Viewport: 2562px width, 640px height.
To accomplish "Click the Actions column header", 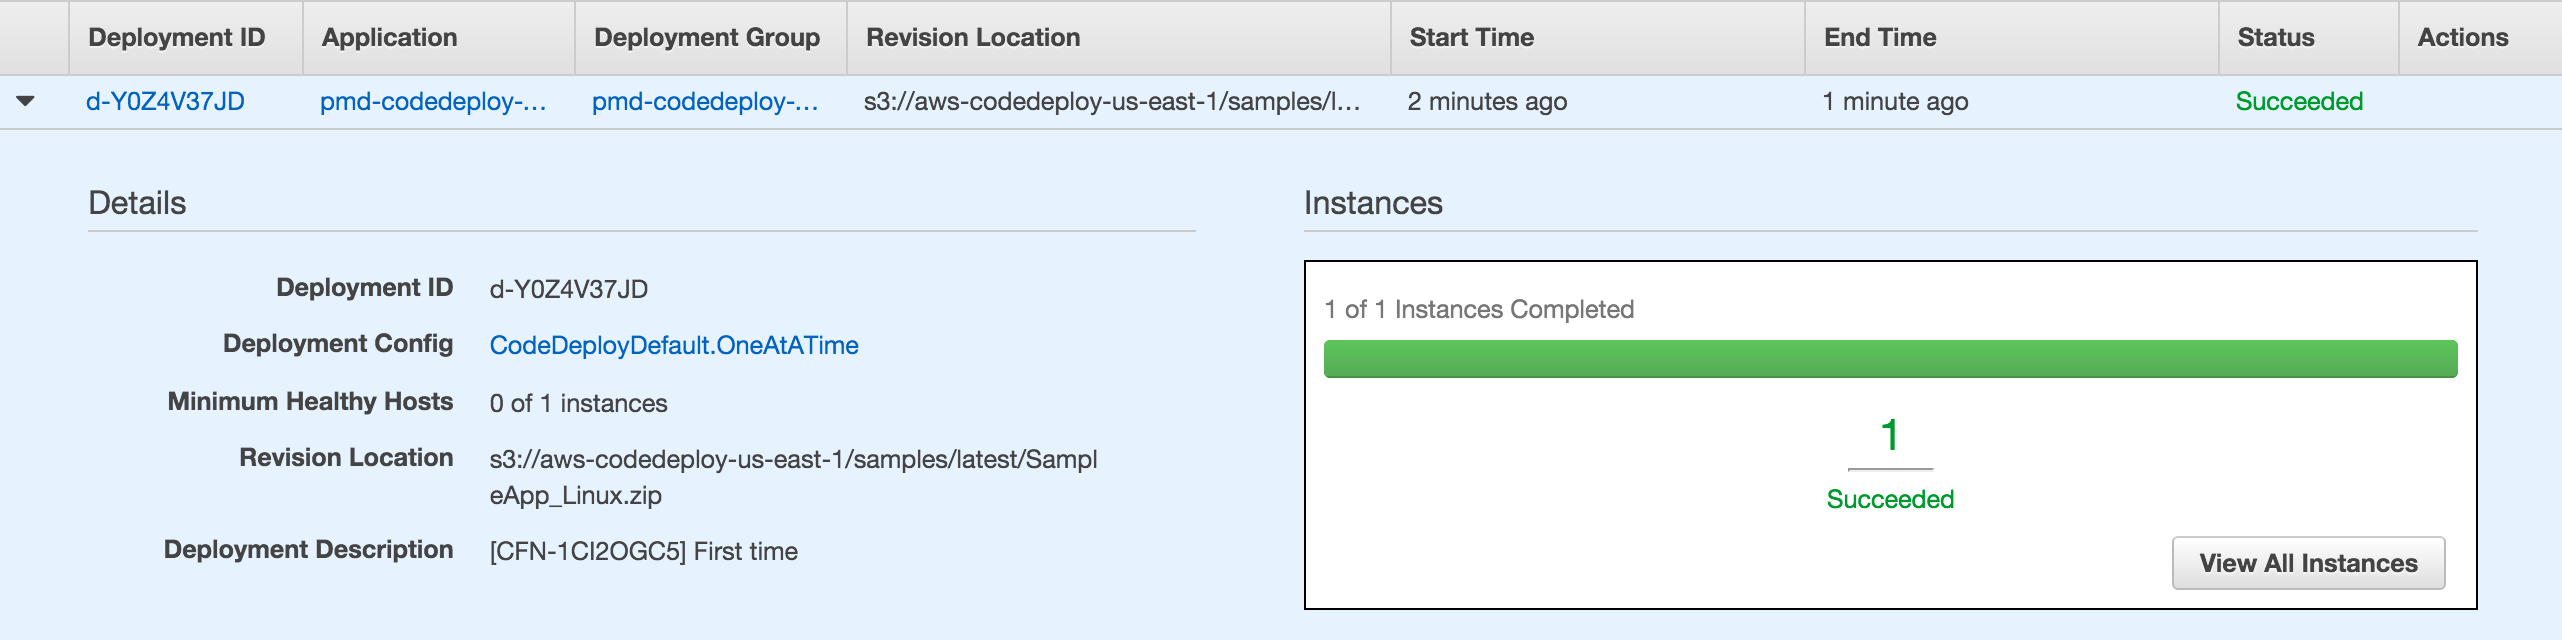I will [x=2462, y=37].
